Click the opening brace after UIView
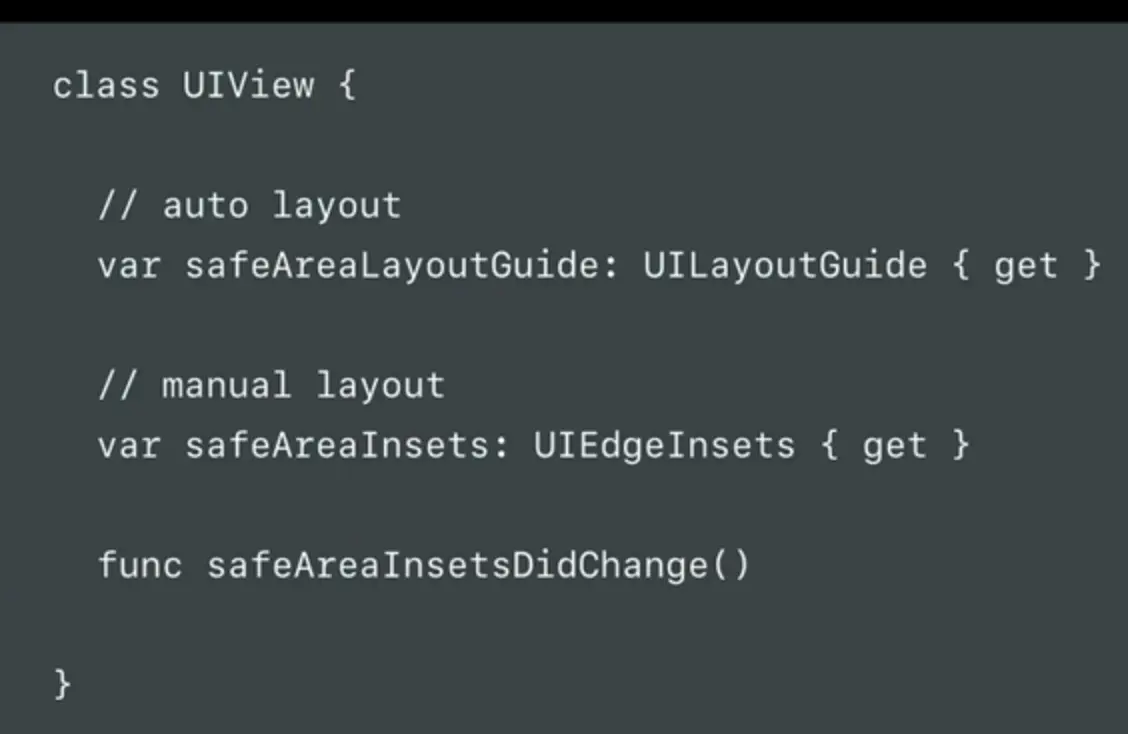1128x734 pixels. [347, 86]
